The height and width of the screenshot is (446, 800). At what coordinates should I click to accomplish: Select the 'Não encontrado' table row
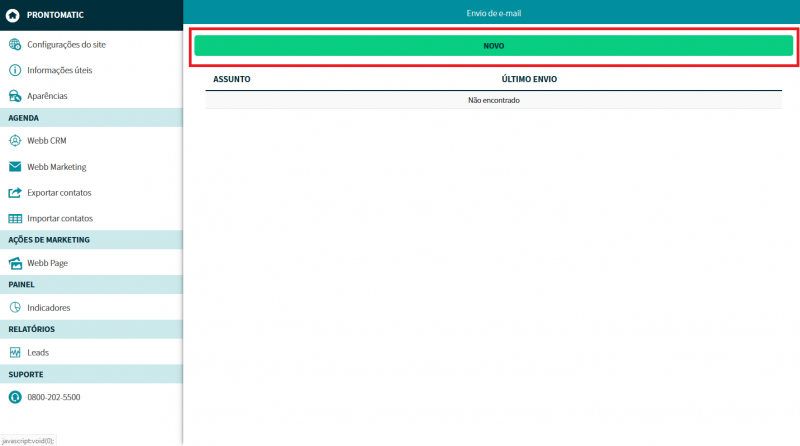494,100
